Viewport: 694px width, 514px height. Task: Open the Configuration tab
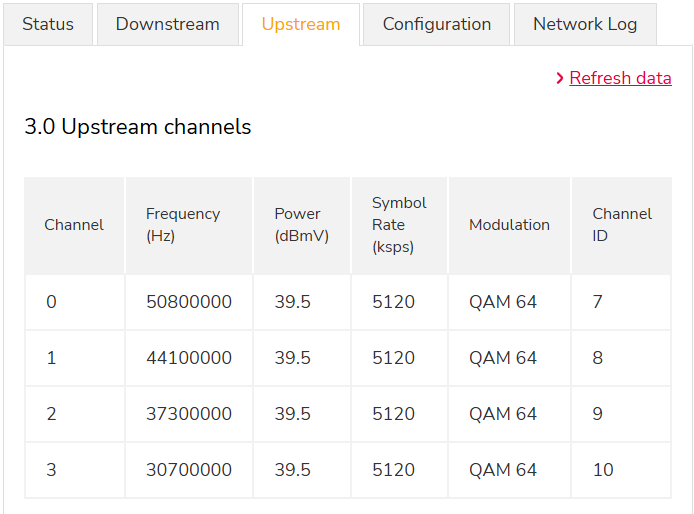[x=436, y=24]
